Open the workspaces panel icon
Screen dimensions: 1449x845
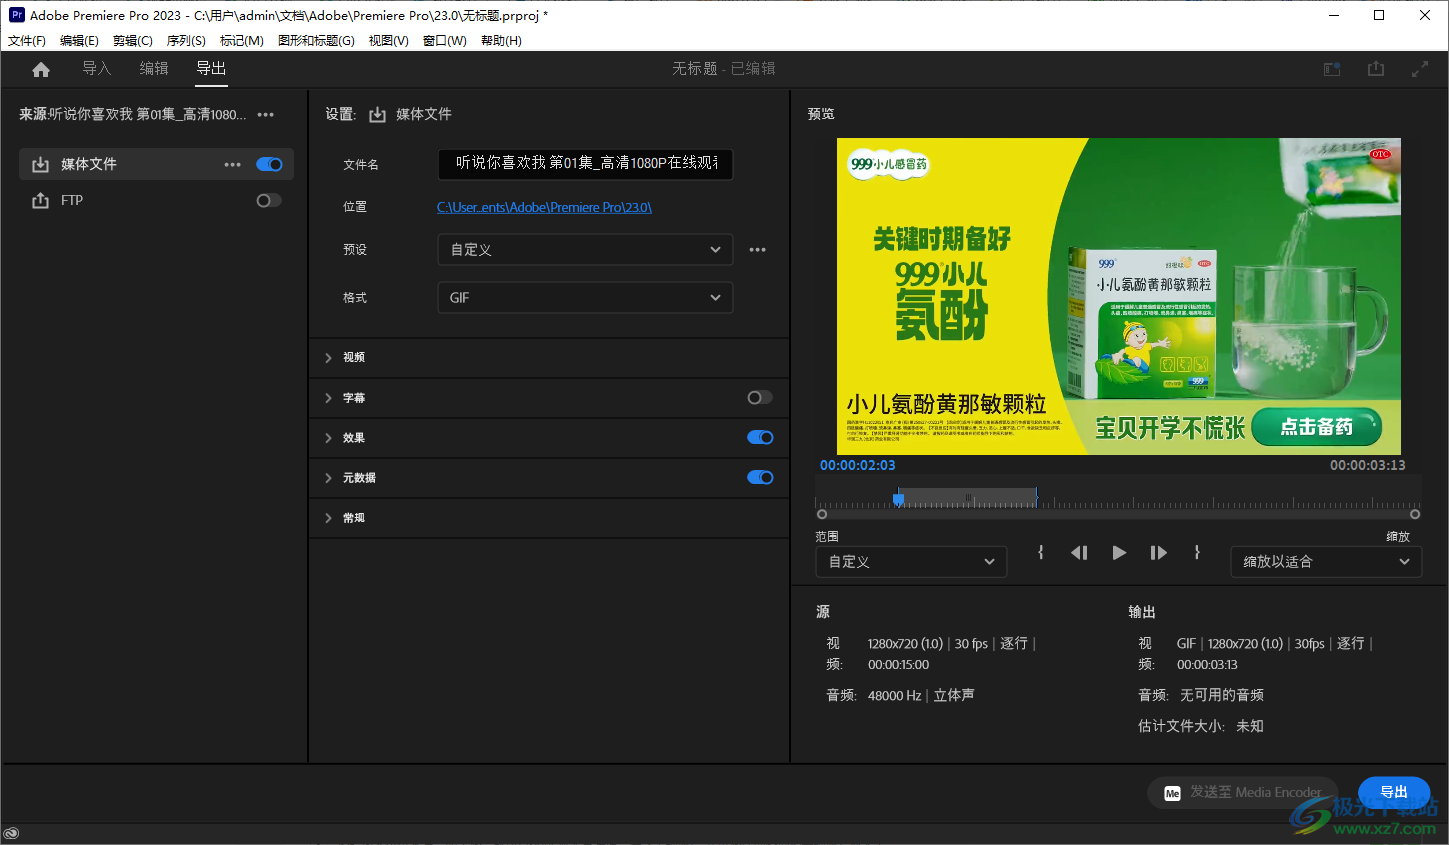point(1332,69)
